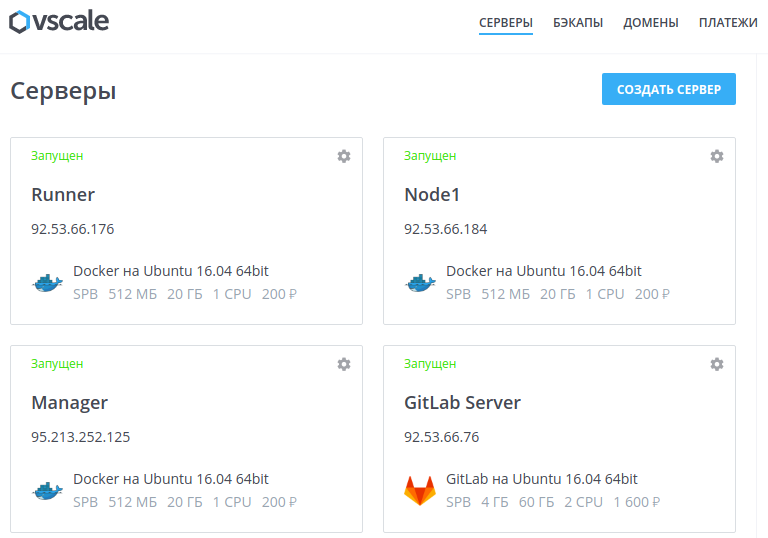
Task: Click Запущен status on Runner card
Action: pyautogui.click(x=57, y=156)
